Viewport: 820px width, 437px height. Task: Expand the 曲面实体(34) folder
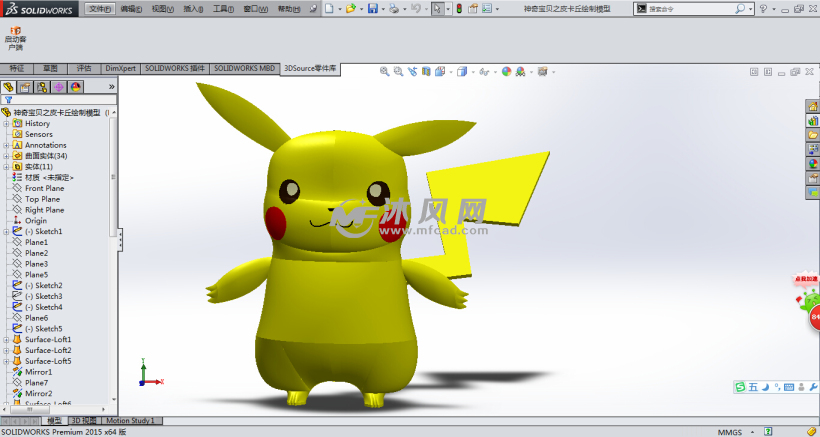tap(6, 156)
